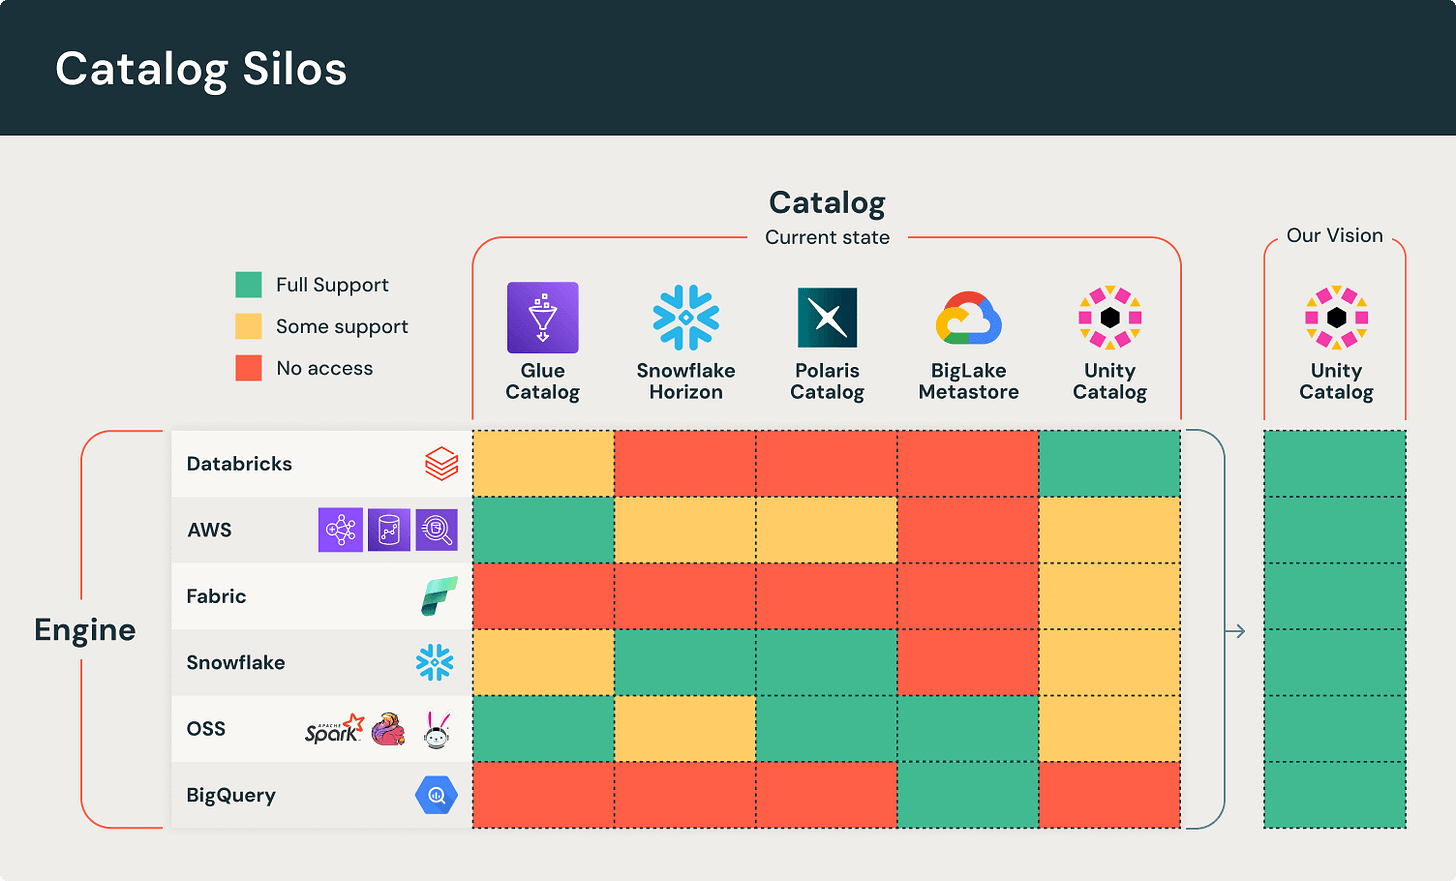Screen dimensions: 1456x881
Task: Select Databricks row Unity Catalog green cell, Current state
Action: tap(1110, 464)
